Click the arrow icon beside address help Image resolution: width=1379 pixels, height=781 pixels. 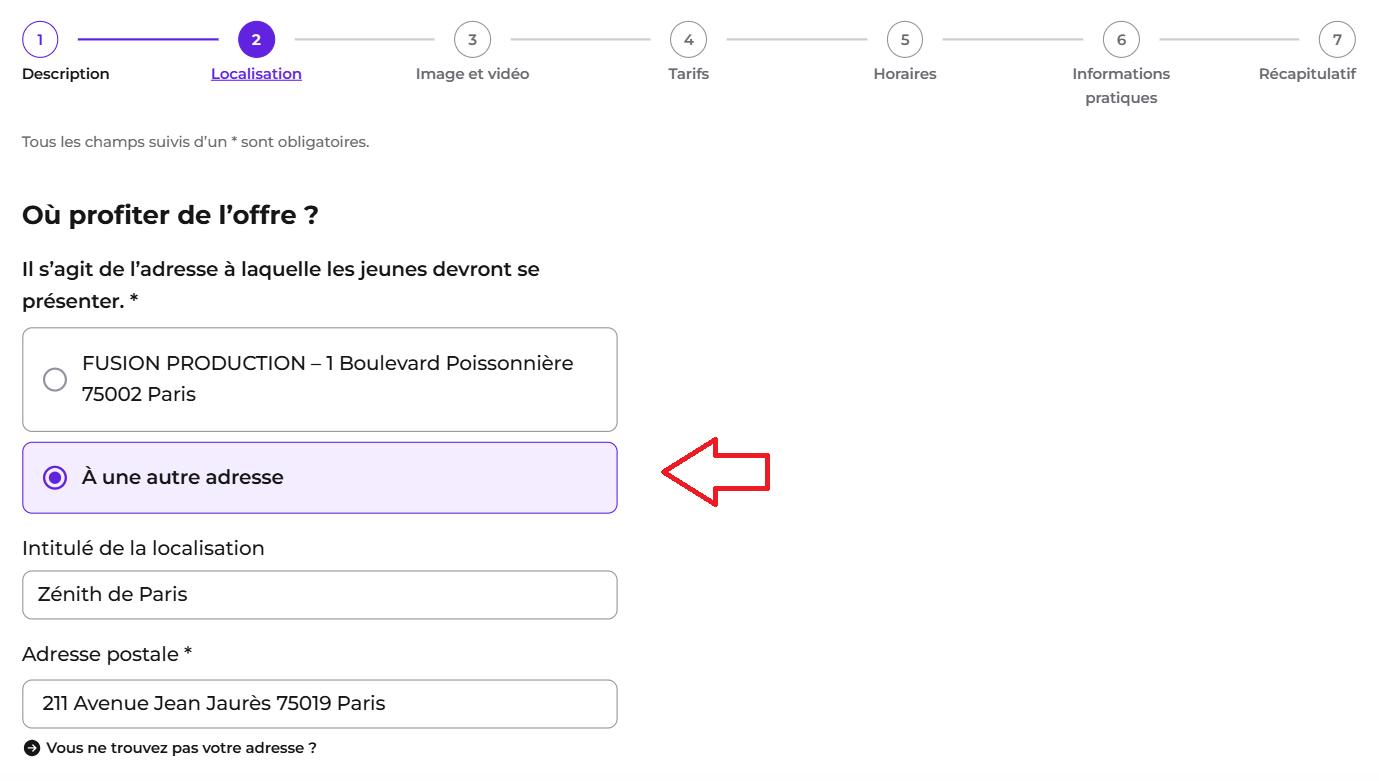point(32,748)
